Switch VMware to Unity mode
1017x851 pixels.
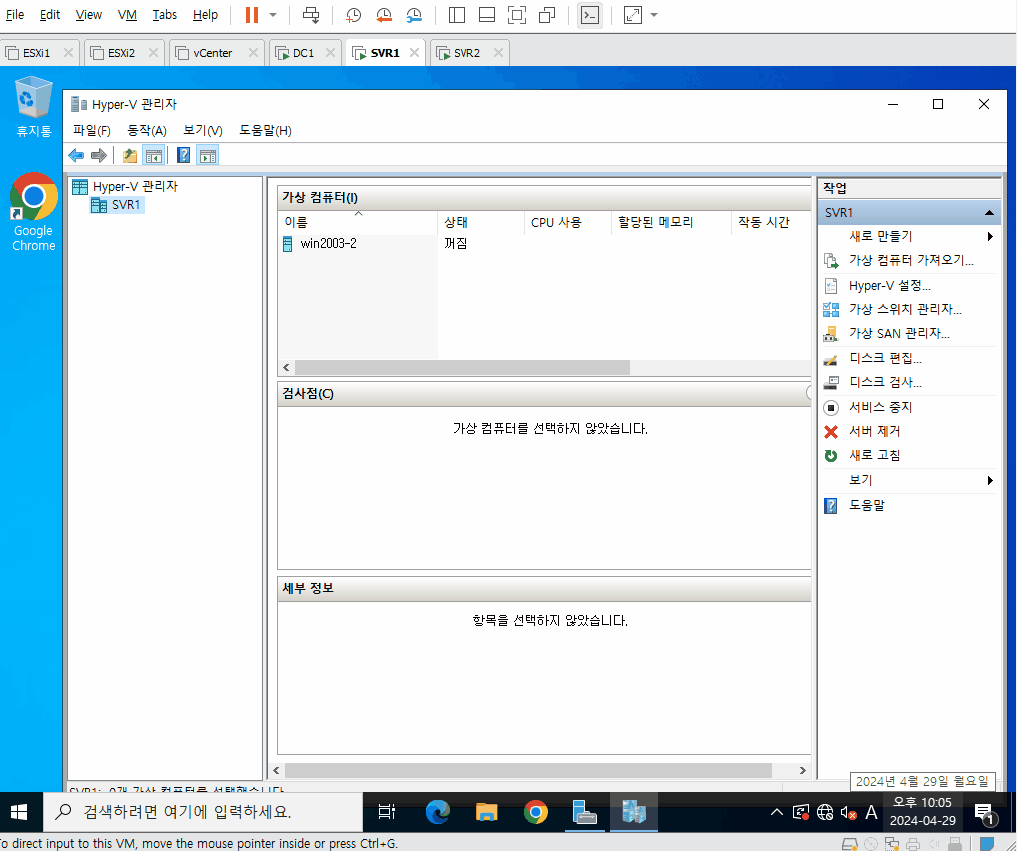547,15
